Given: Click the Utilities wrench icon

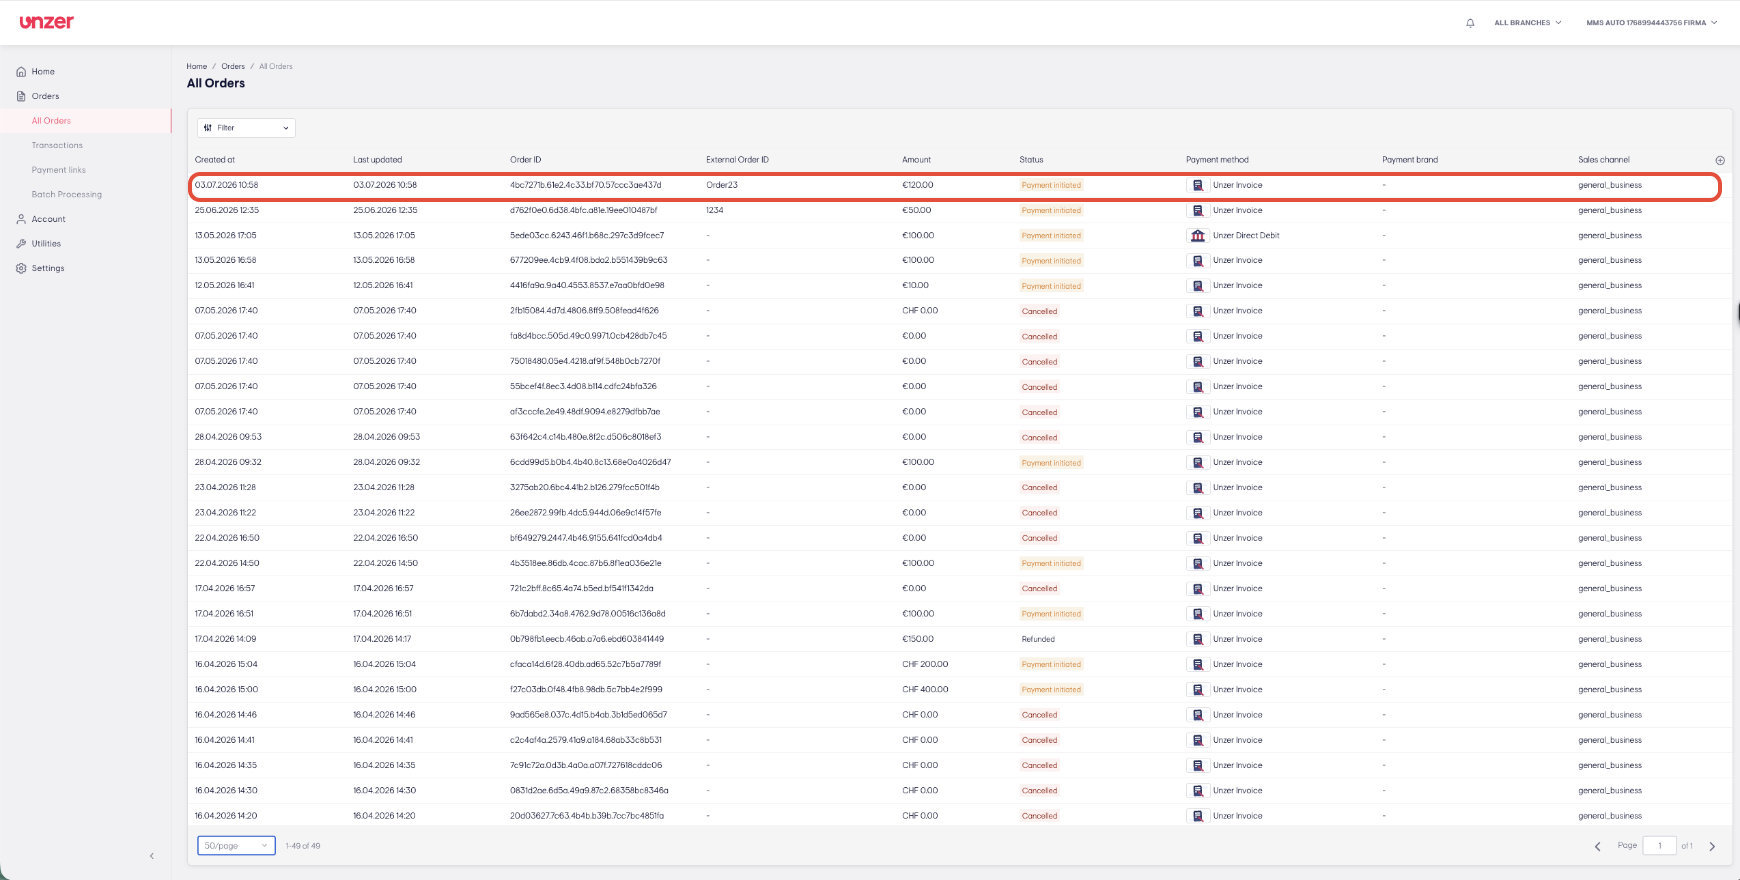Looking at the screenshot, I should 21,244.
